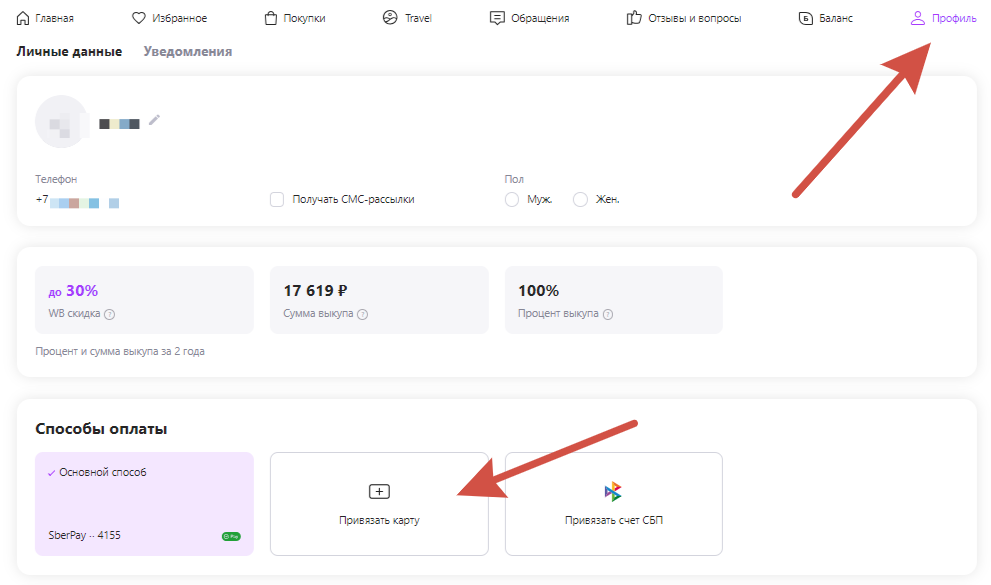This screenshot has height=585, width=991.
Task: Click the СБП logo icon
Action: click(x=613, y=491)
